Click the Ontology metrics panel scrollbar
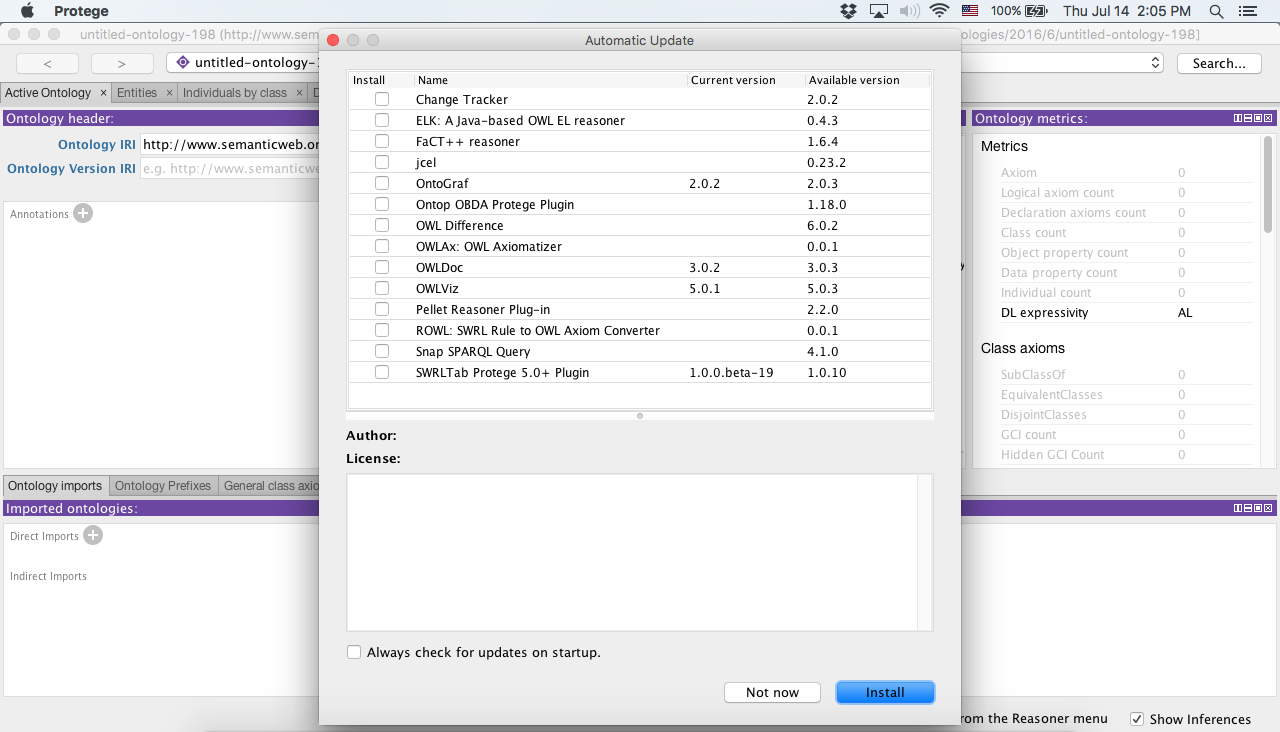1280x732 pixels. coord(1268,185)
